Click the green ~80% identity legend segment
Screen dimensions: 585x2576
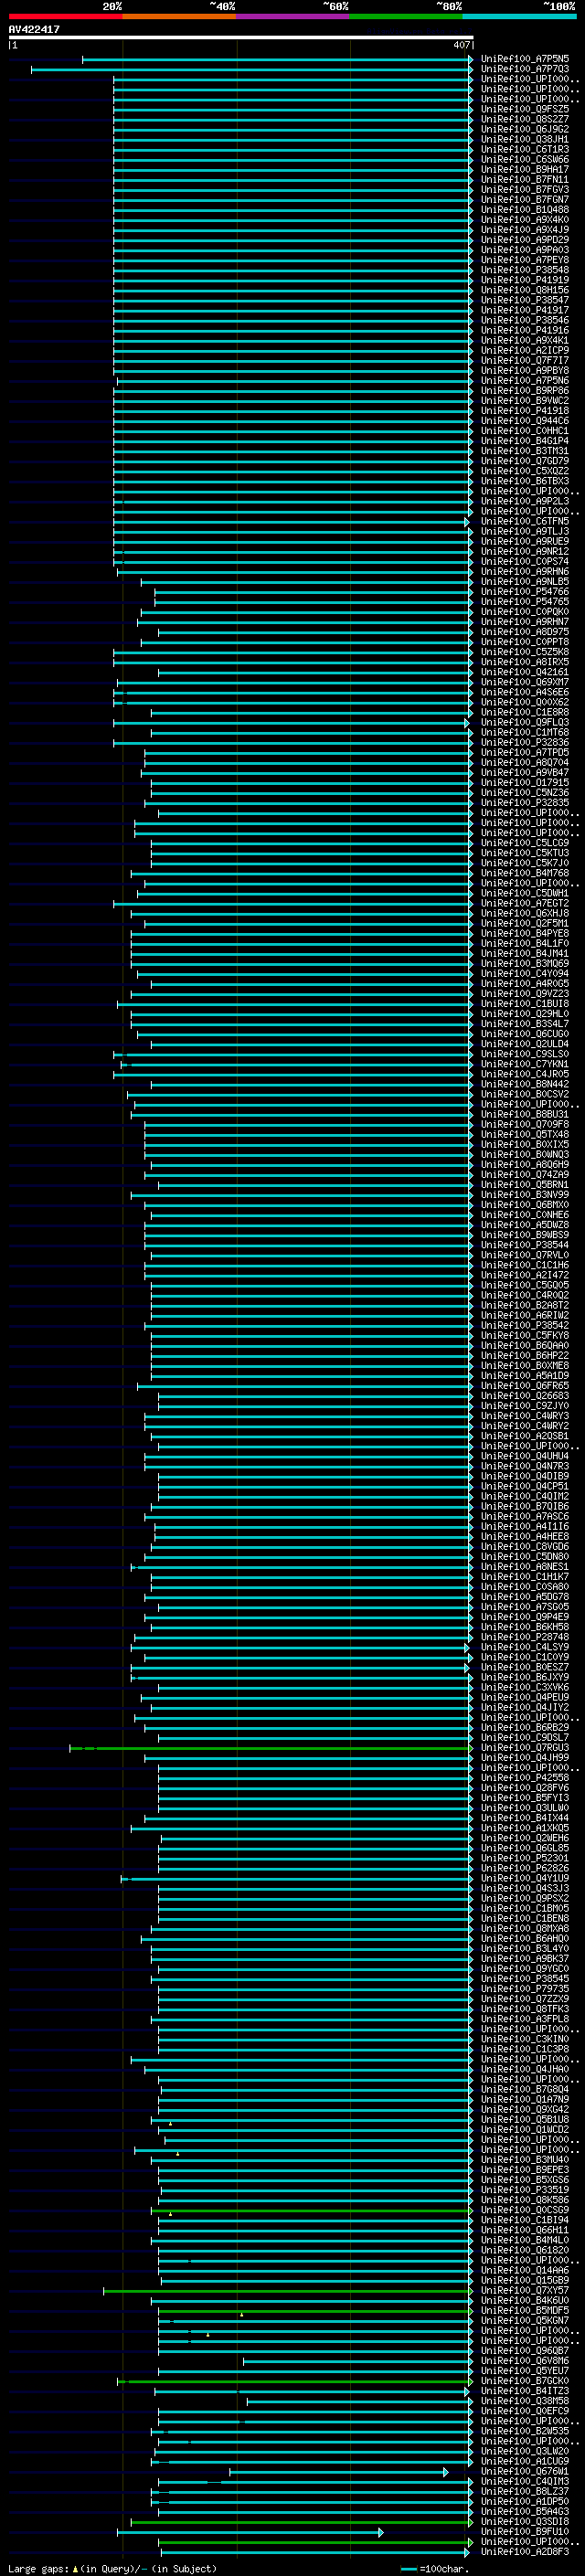click(x=406, y=16)
